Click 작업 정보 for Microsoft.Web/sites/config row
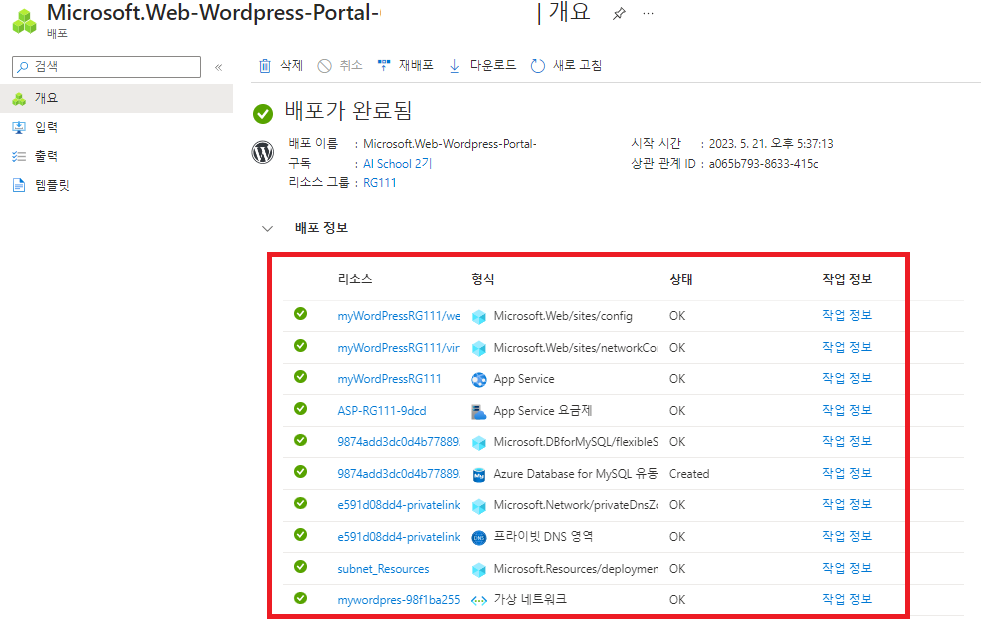Screen dimensions: 981x623 click(846, 315)
